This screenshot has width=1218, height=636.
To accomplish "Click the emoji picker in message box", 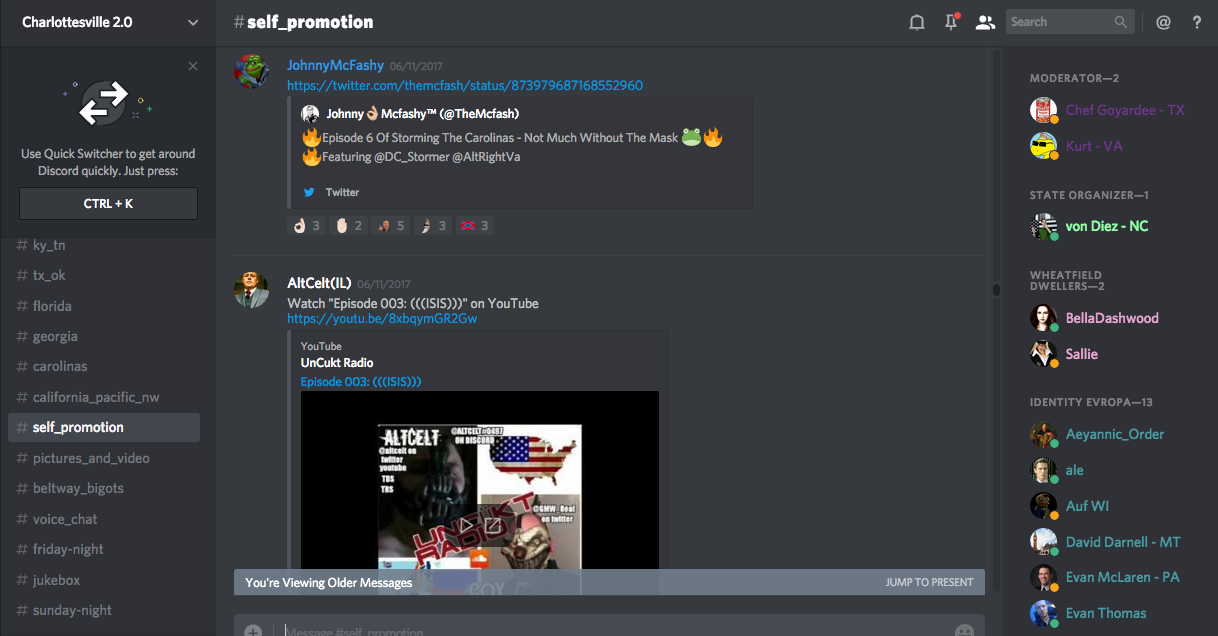I will tap(964, 630).
